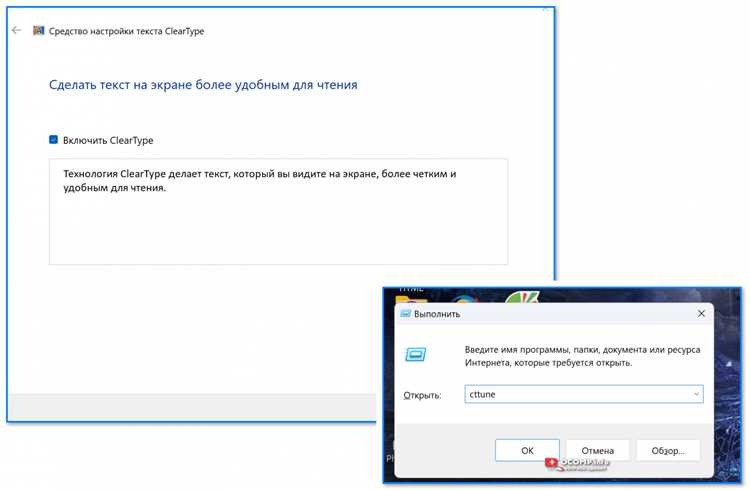The image size is (750, 490).
Task: Click the large Run program icon
Action: (415, 355)
